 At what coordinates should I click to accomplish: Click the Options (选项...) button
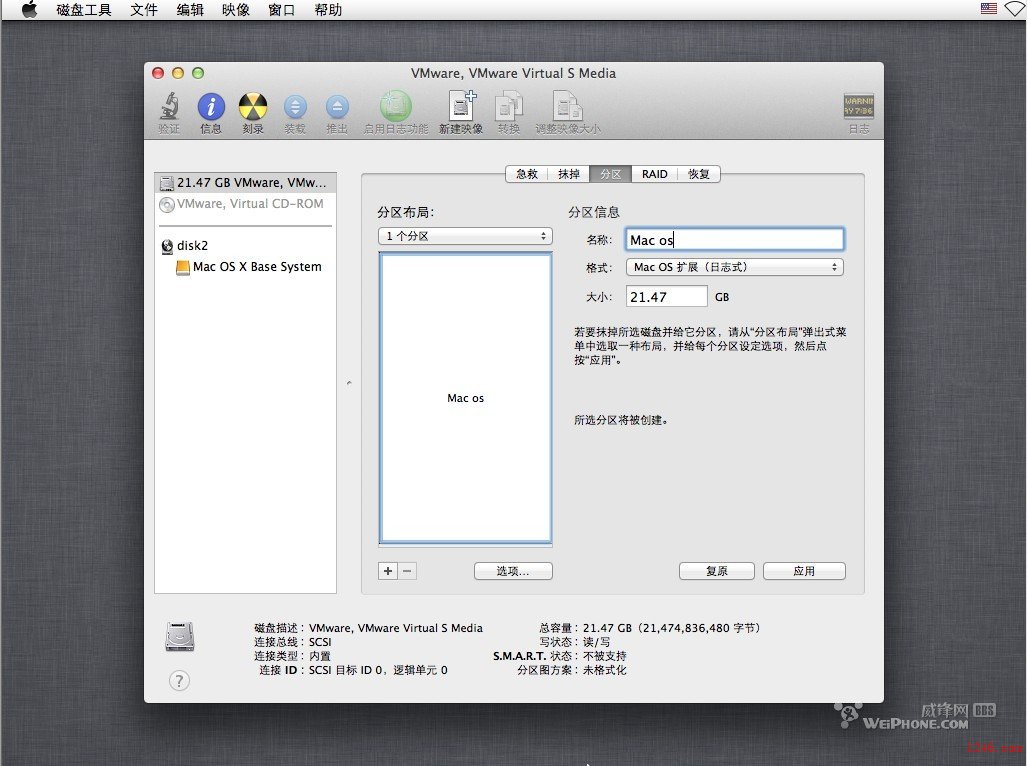[x=513, y=571]
